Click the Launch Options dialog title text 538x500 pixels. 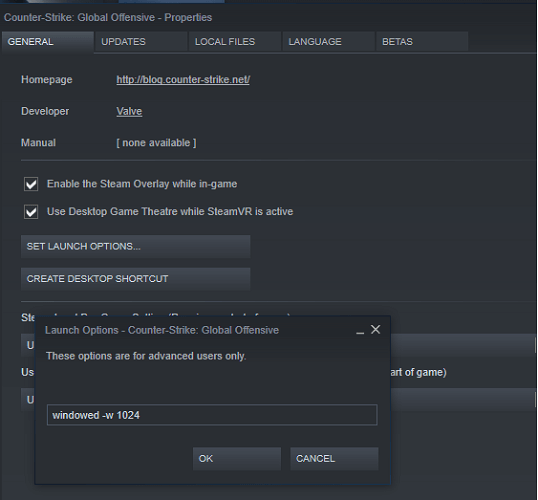[x=162, y=330]
